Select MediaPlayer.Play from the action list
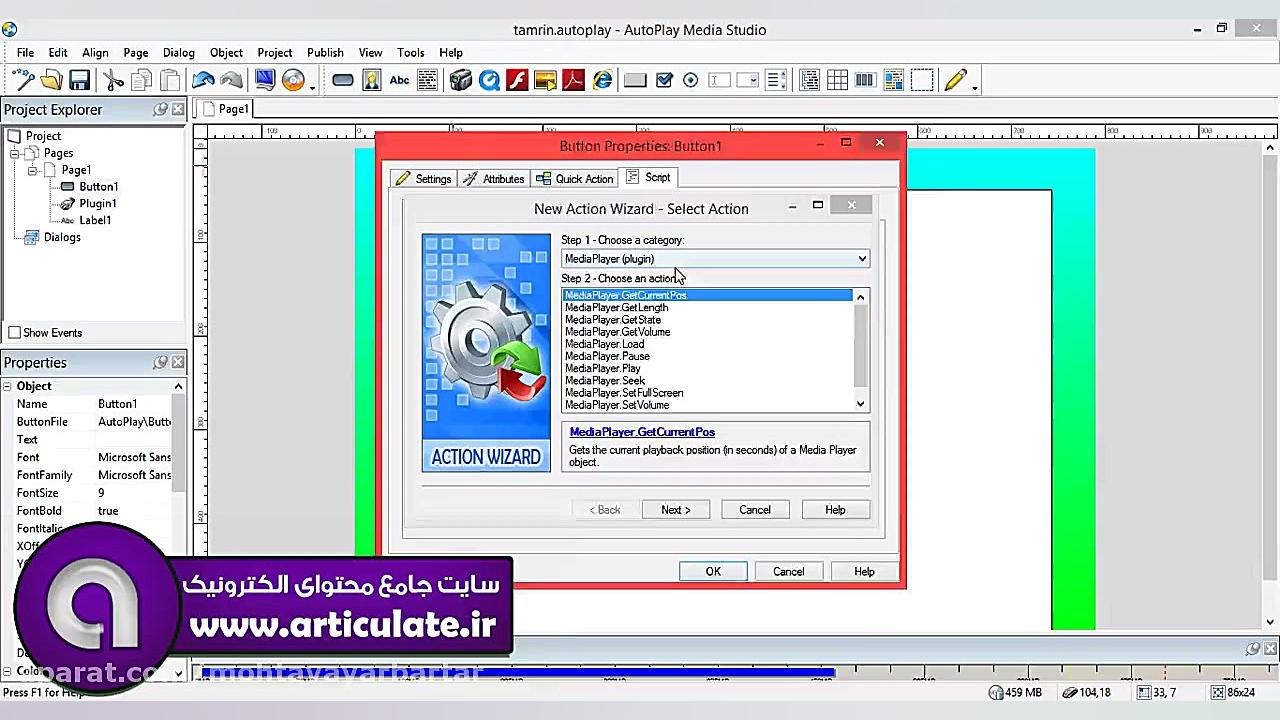The height and width of the screenshot is (720, 1280). pyautogui.click(x=602, y=368)
